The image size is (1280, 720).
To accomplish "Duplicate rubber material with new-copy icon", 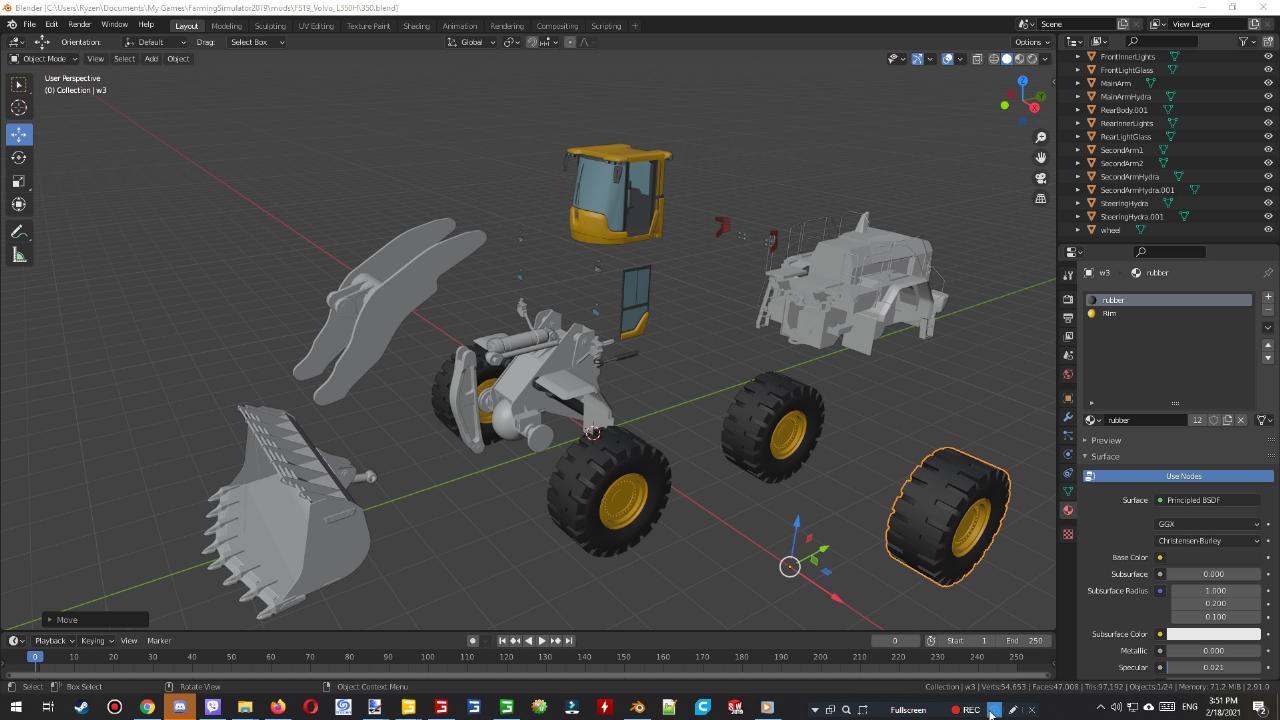I will (1228, 420).
